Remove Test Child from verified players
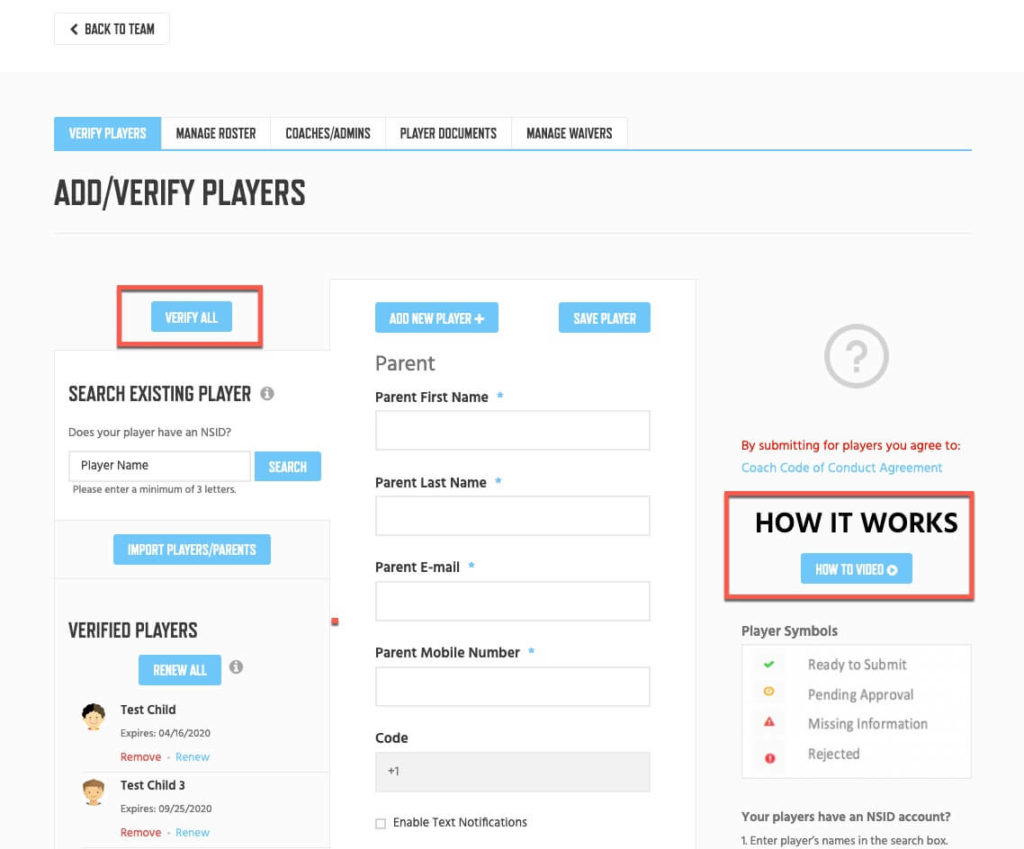This screenshot has width=1024, height=849. point(140,757)
